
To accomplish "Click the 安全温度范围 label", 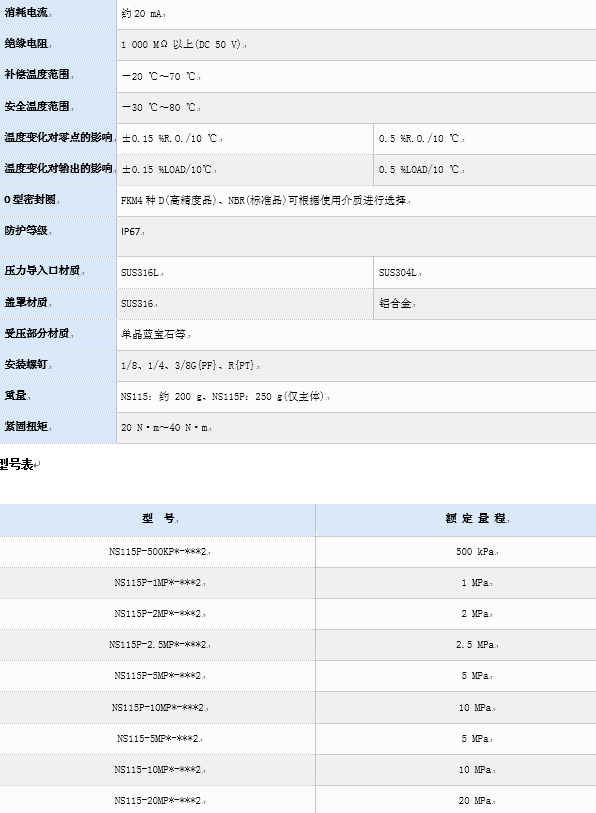I will pos(39,106).
